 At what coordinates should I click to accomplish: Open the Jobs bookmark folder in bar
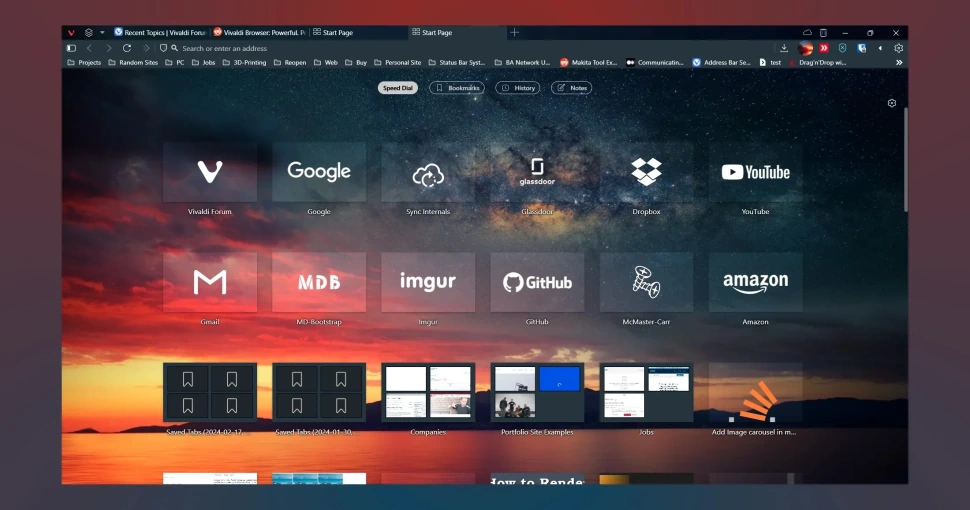coord(204,63)
